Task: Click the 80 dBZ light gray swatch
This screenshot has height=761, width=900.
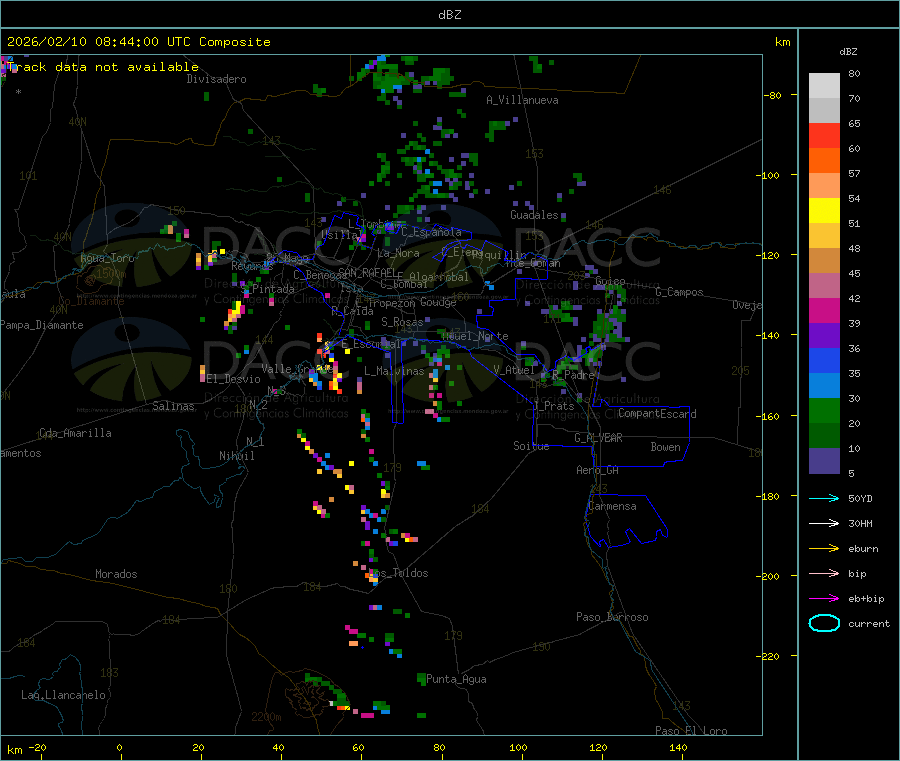Action: (824, 86)
